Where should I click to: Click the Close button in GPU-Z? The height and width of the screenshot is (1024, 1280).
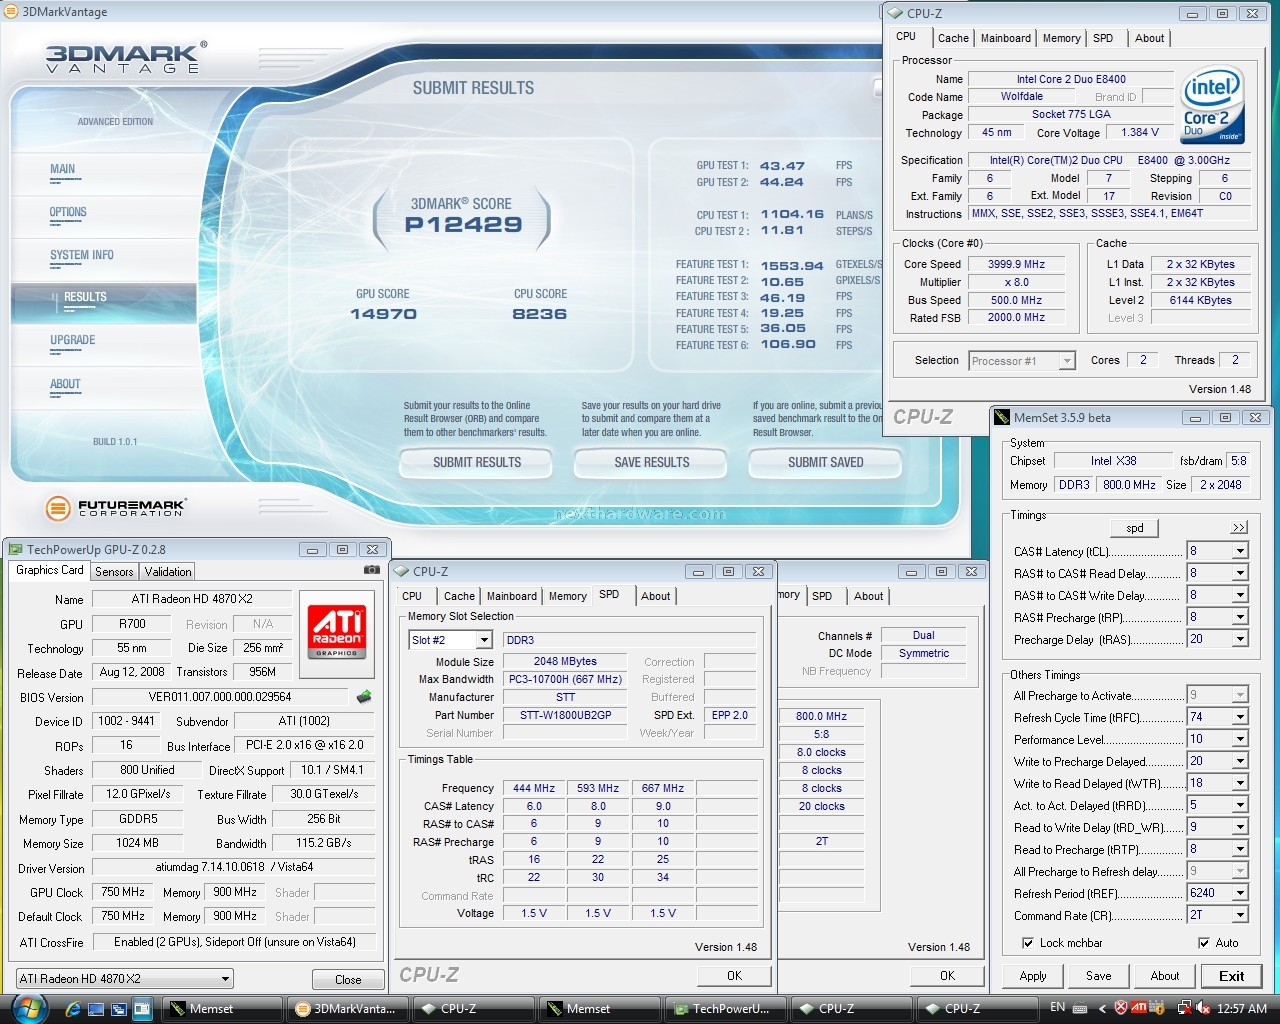(x=348, y=980)
